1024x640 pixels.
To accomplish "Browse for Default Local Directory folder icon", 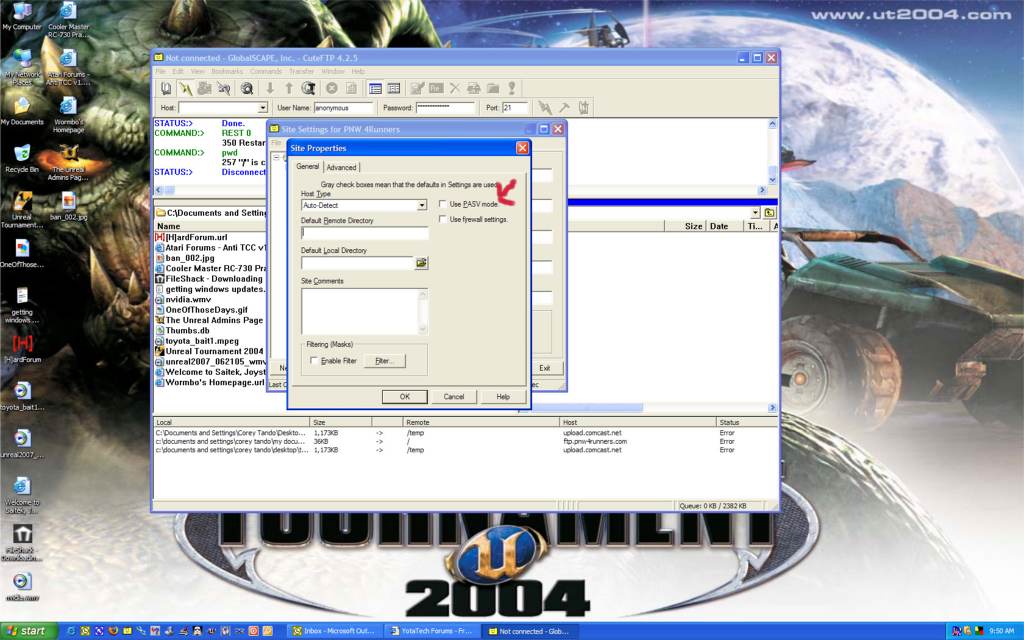I will coord(421,263).
